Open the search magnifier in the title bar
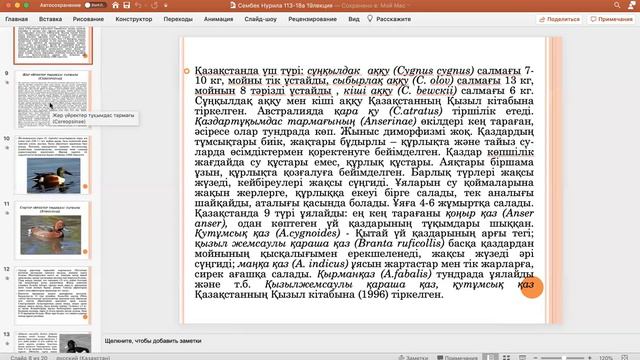This screenshot has height=360, width=640. (617, 5)
